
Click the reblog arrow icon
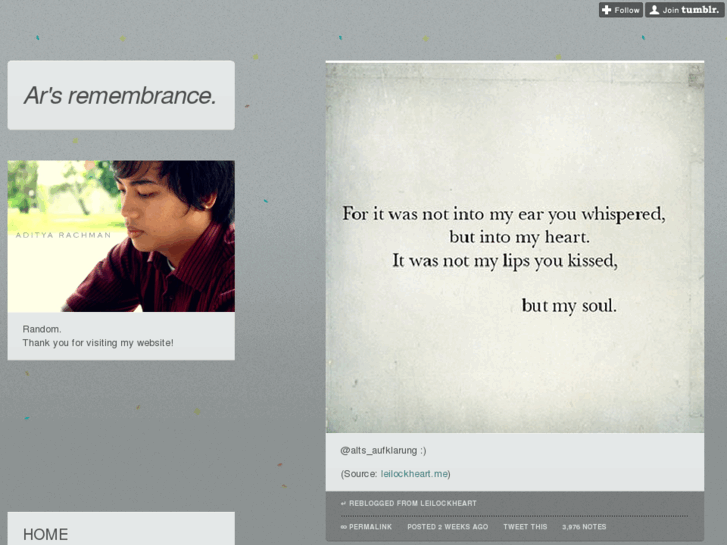click(x=343, y=503)
